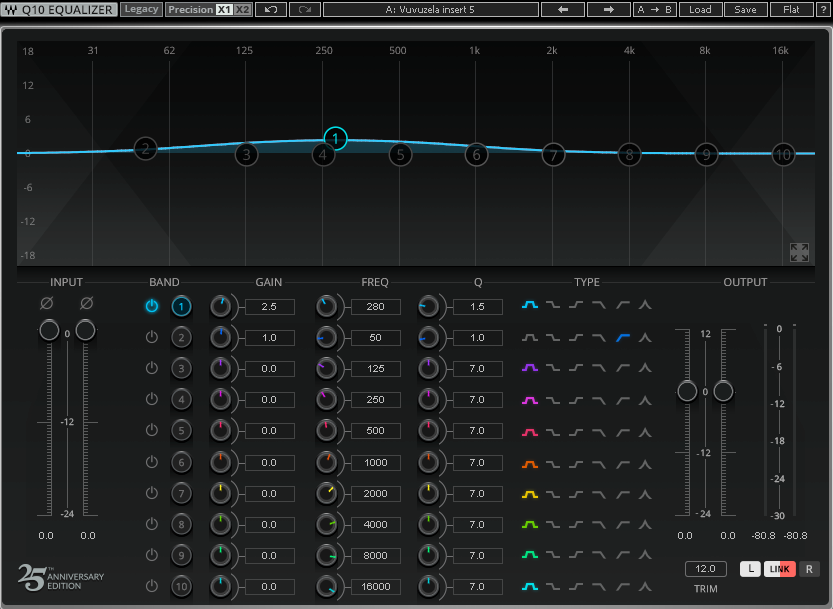Select band number 6 button
The width and height of the screenshot is (833, 609).
click(181, 462)
